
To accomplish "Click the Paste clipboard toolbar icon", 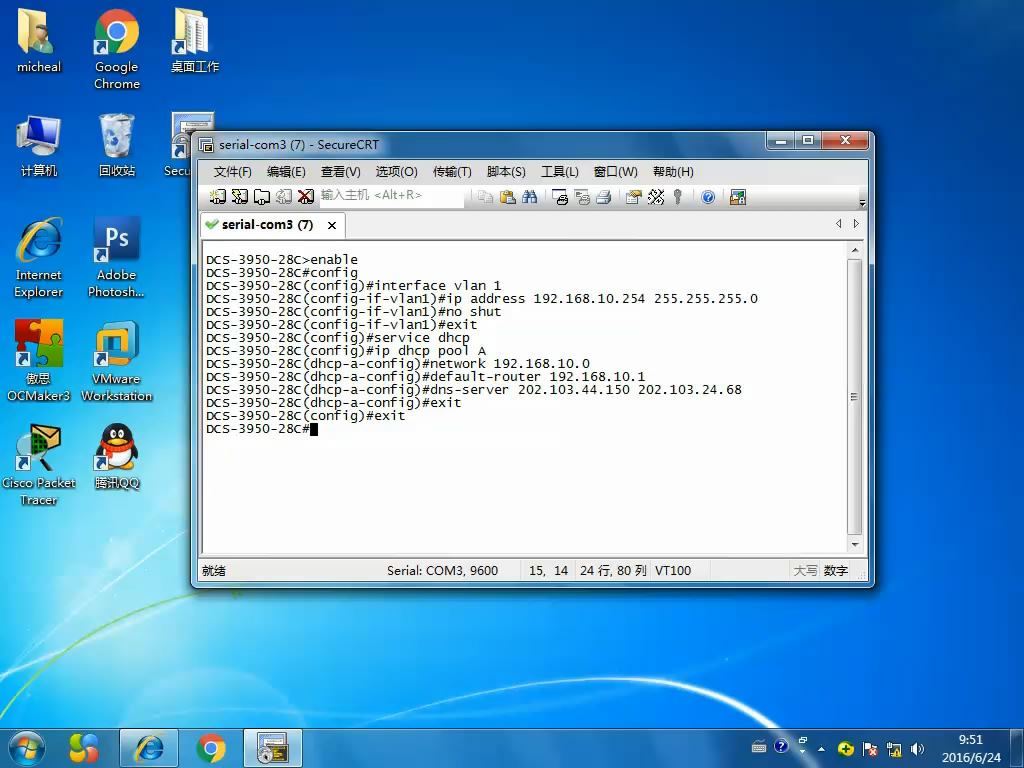I will tap(507, 197).
